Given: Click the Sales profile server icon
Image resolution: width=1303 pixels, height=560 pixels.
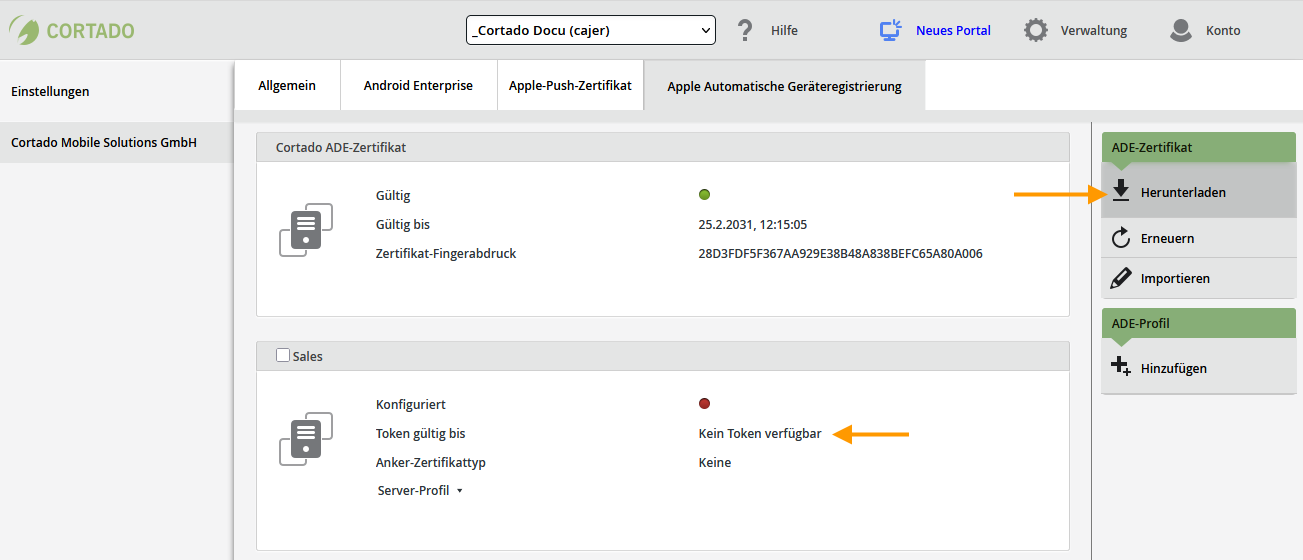Looking at the screenshot, I should pyautogui.click(x=305, y=438).
